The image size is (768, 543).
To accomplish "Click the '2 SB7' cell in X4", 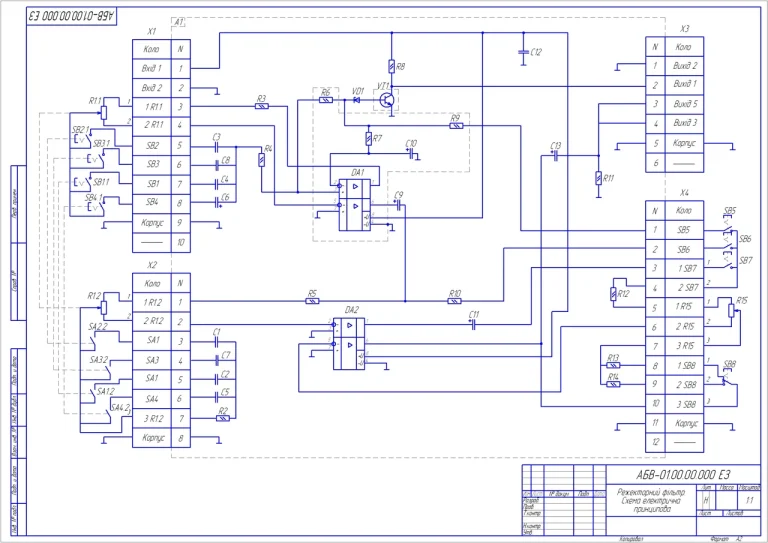I will (684, 287).
